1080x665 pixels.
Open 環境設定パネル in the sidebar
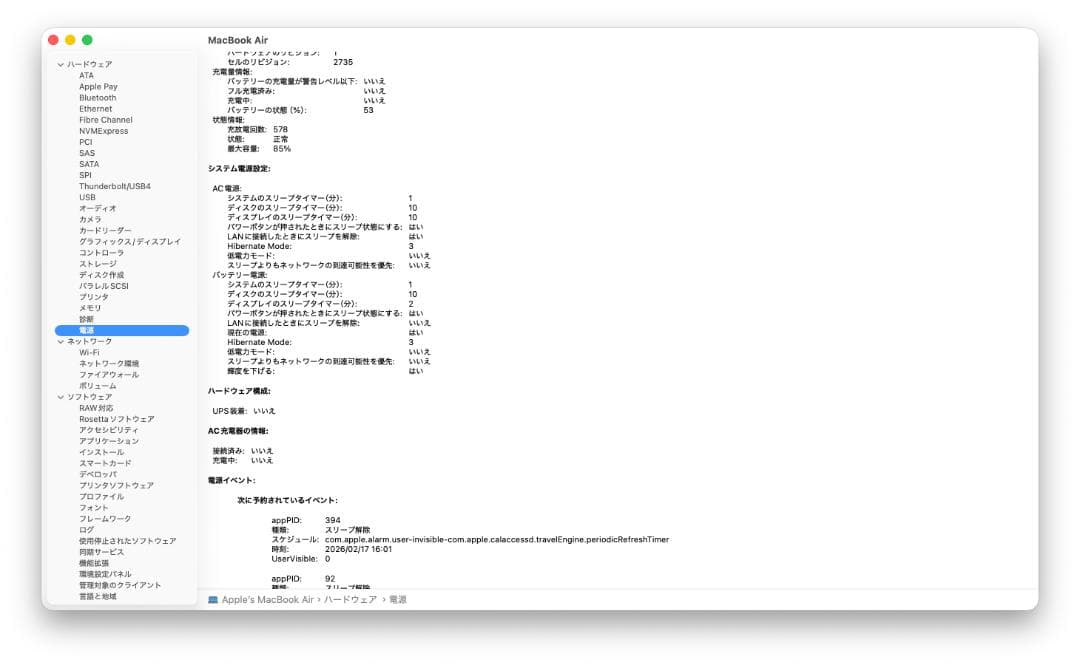105,574
